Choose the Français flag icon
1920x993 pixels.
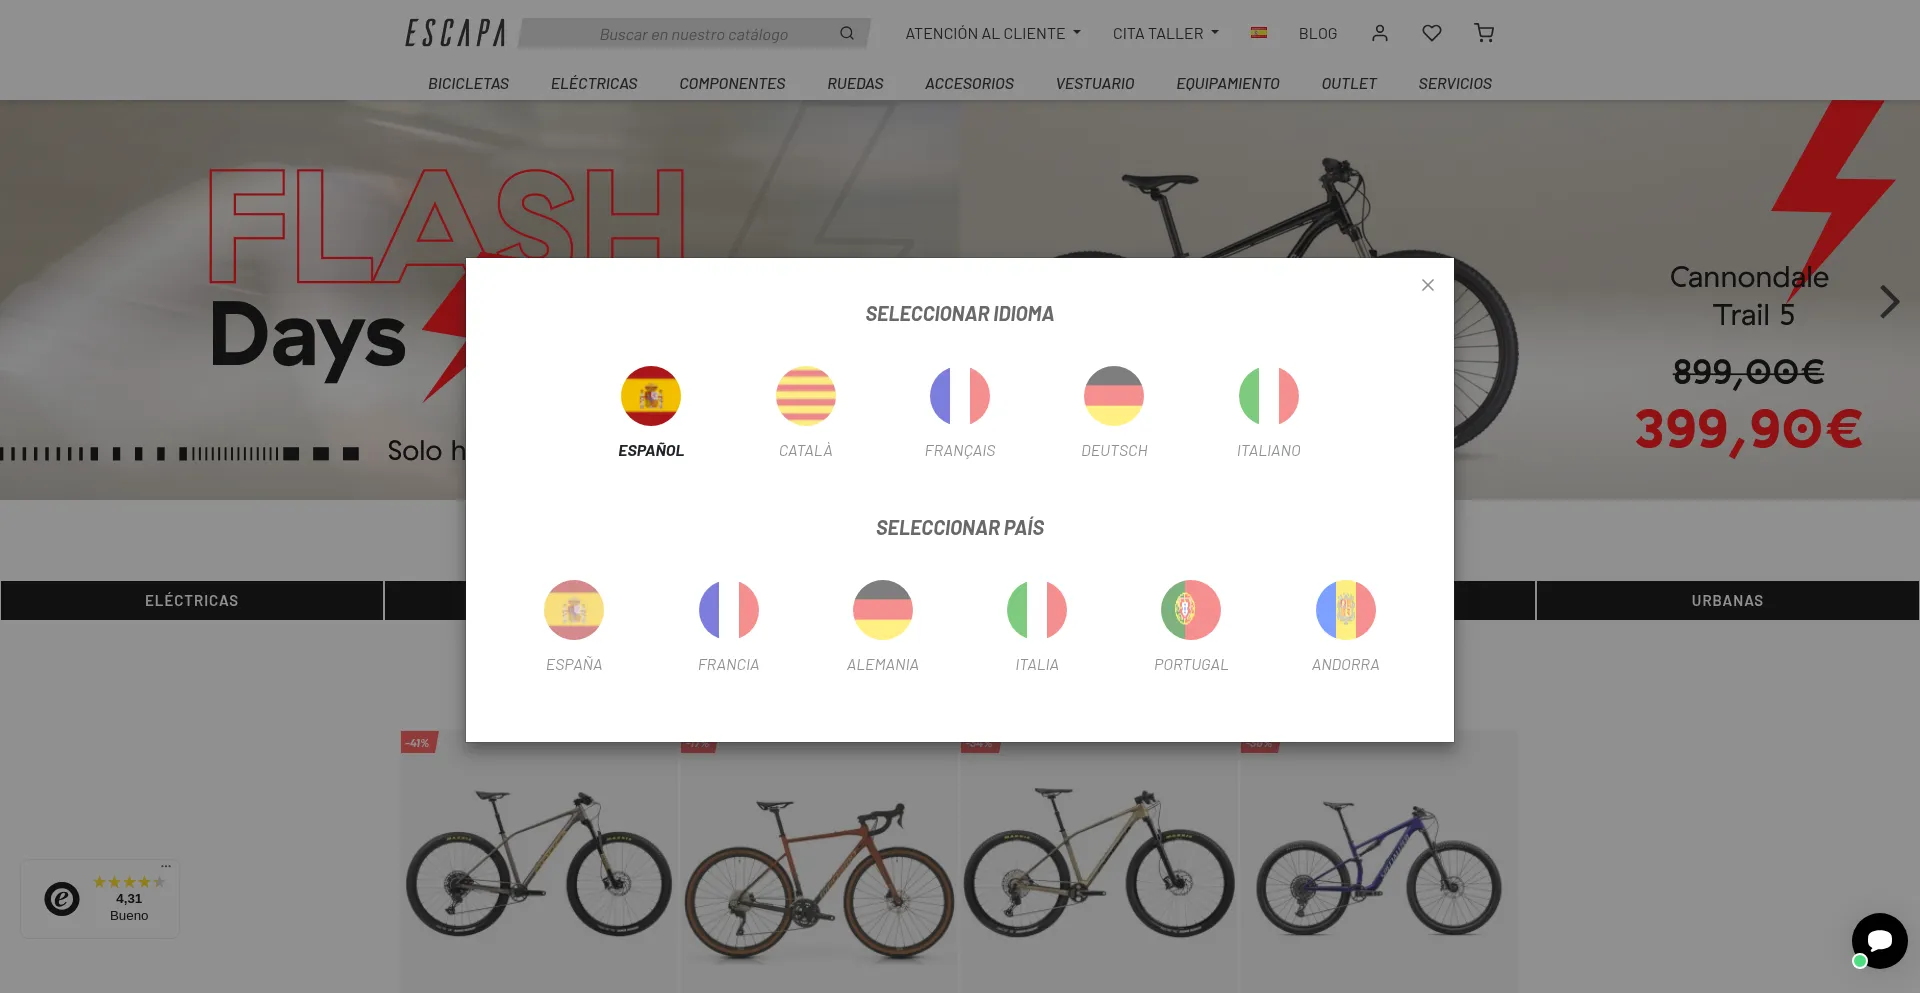(x=959, y=396)
